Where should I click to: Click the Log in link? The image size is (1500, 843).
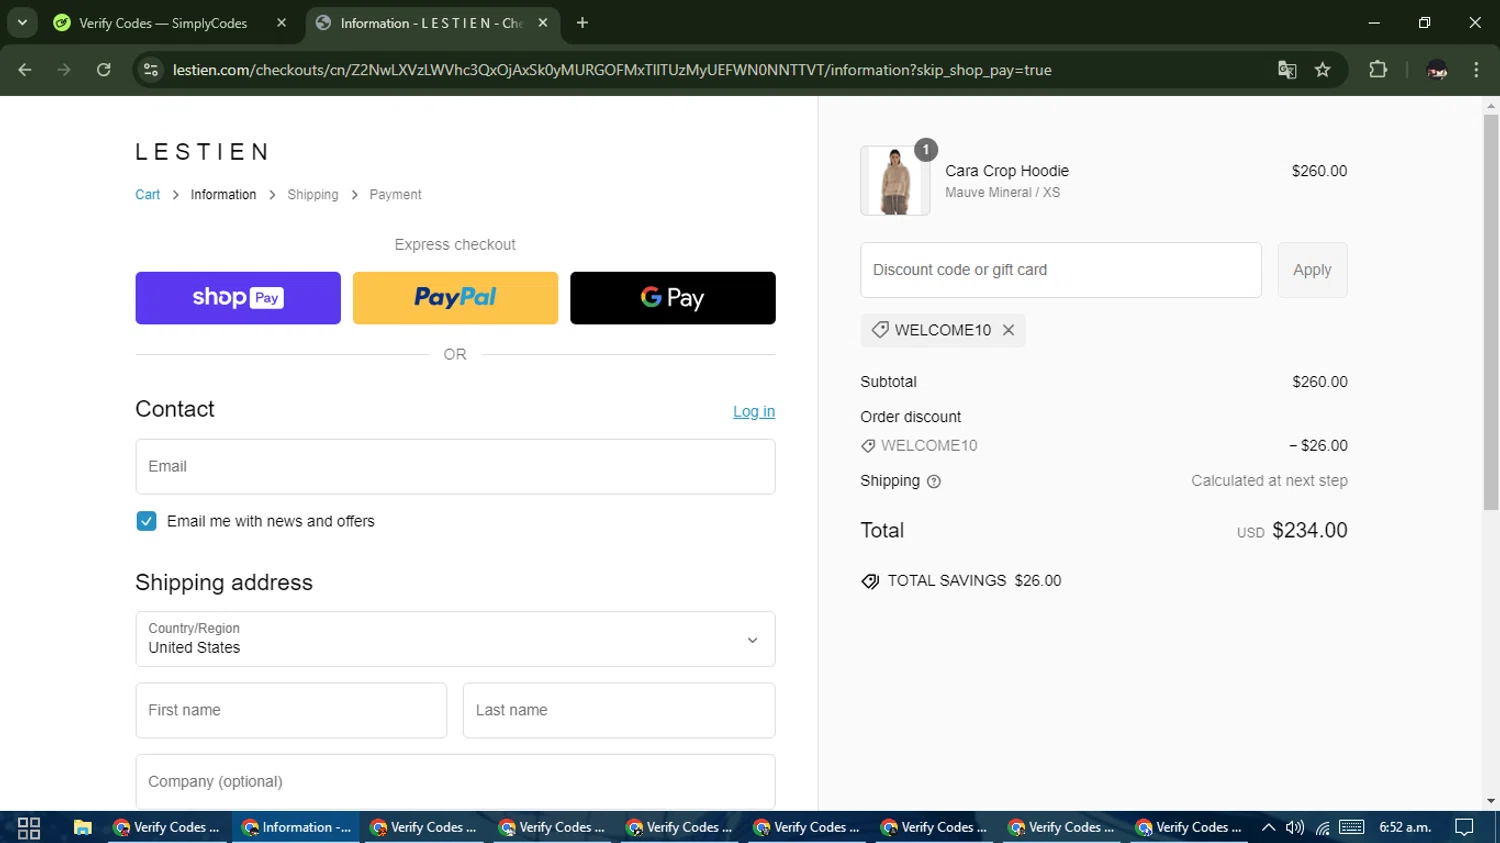(754, 412)
